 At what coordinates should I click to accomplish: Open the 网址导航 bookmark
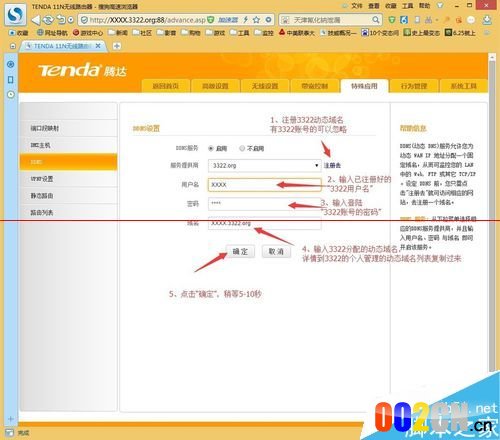(52, 33)
